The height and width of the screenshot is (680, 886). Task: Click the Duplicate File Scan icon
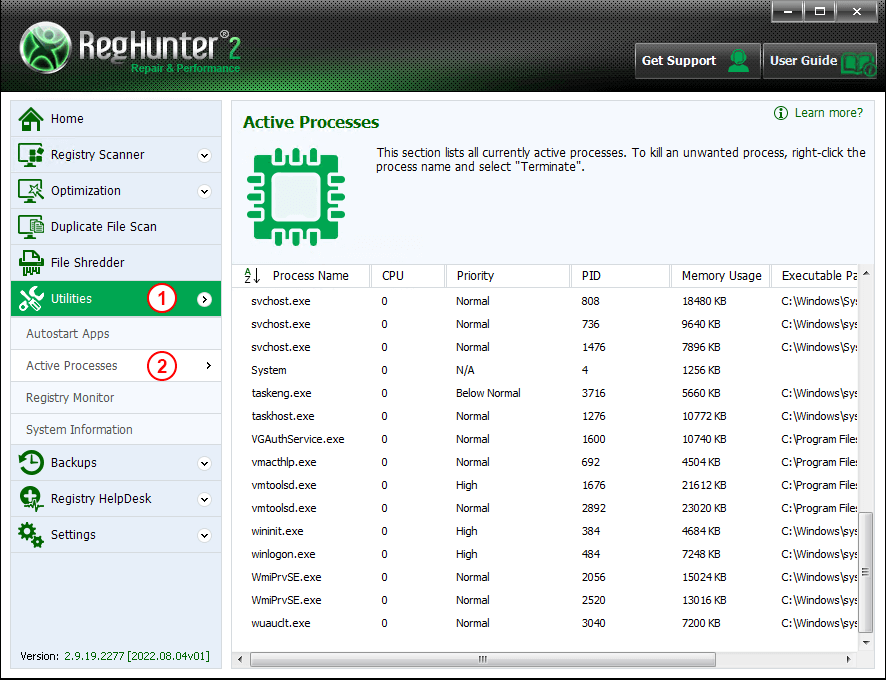tap(32, 227)
